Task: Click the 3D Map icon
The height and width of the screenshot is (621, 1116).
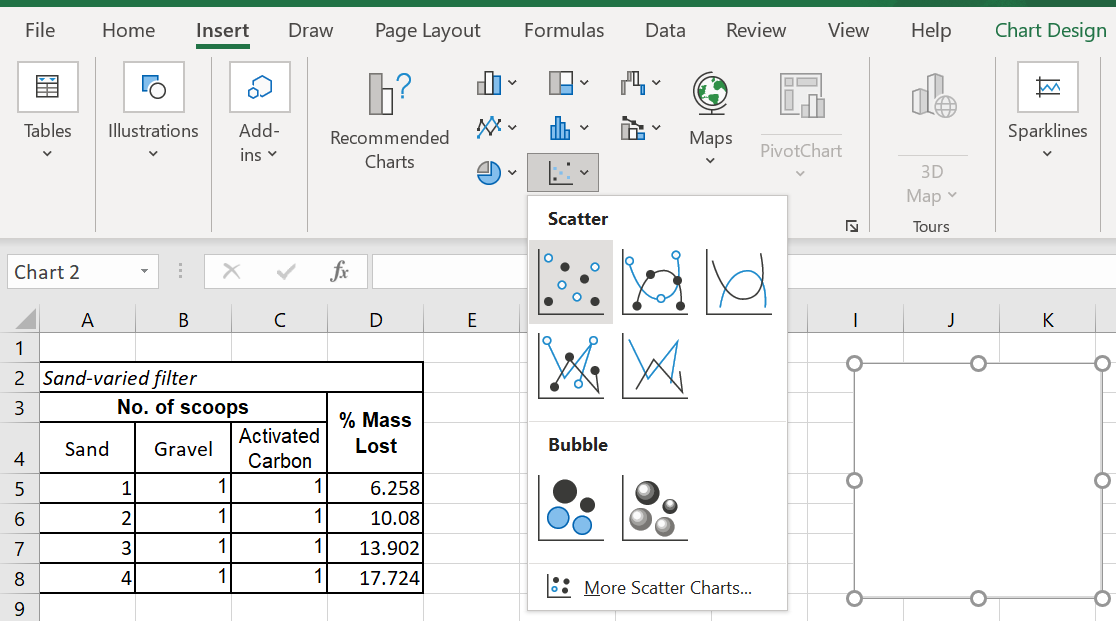Action: [x=933, y=95]
